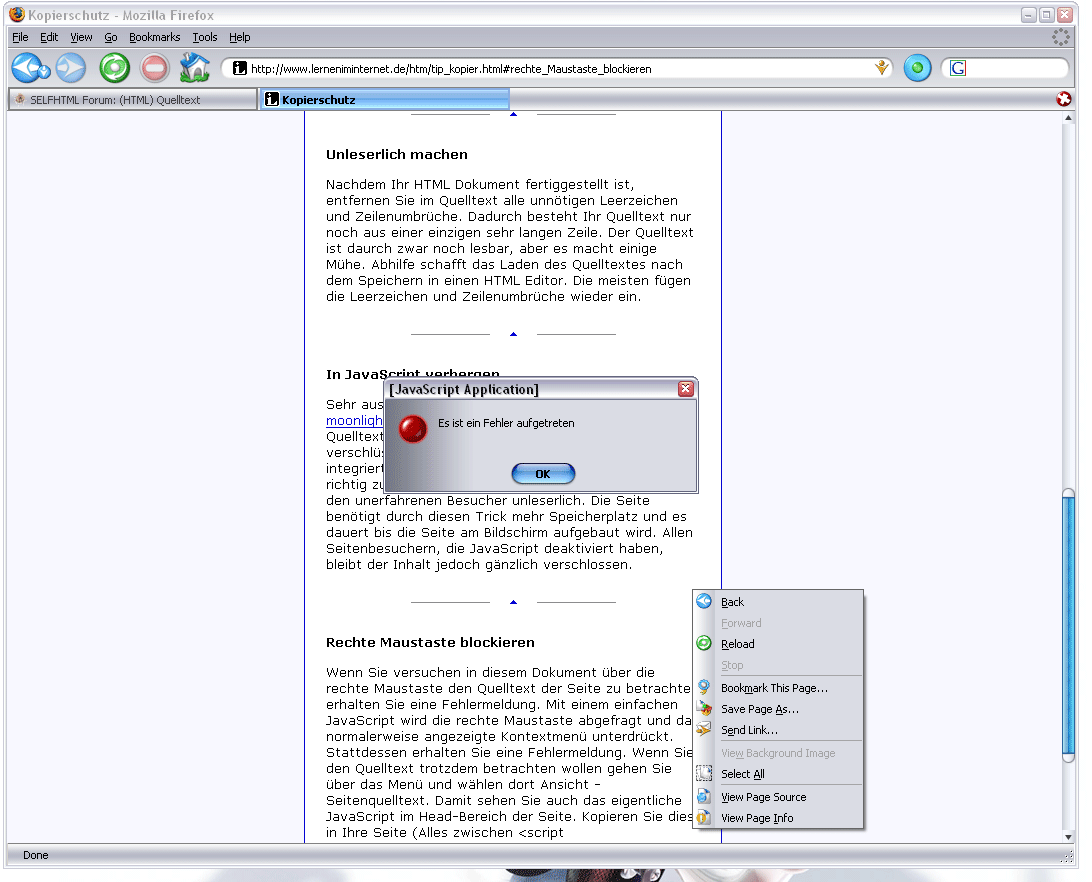Choose Bookmark This Page... in context menu
Screen dimensions: 1092x882
pos(774,688)
